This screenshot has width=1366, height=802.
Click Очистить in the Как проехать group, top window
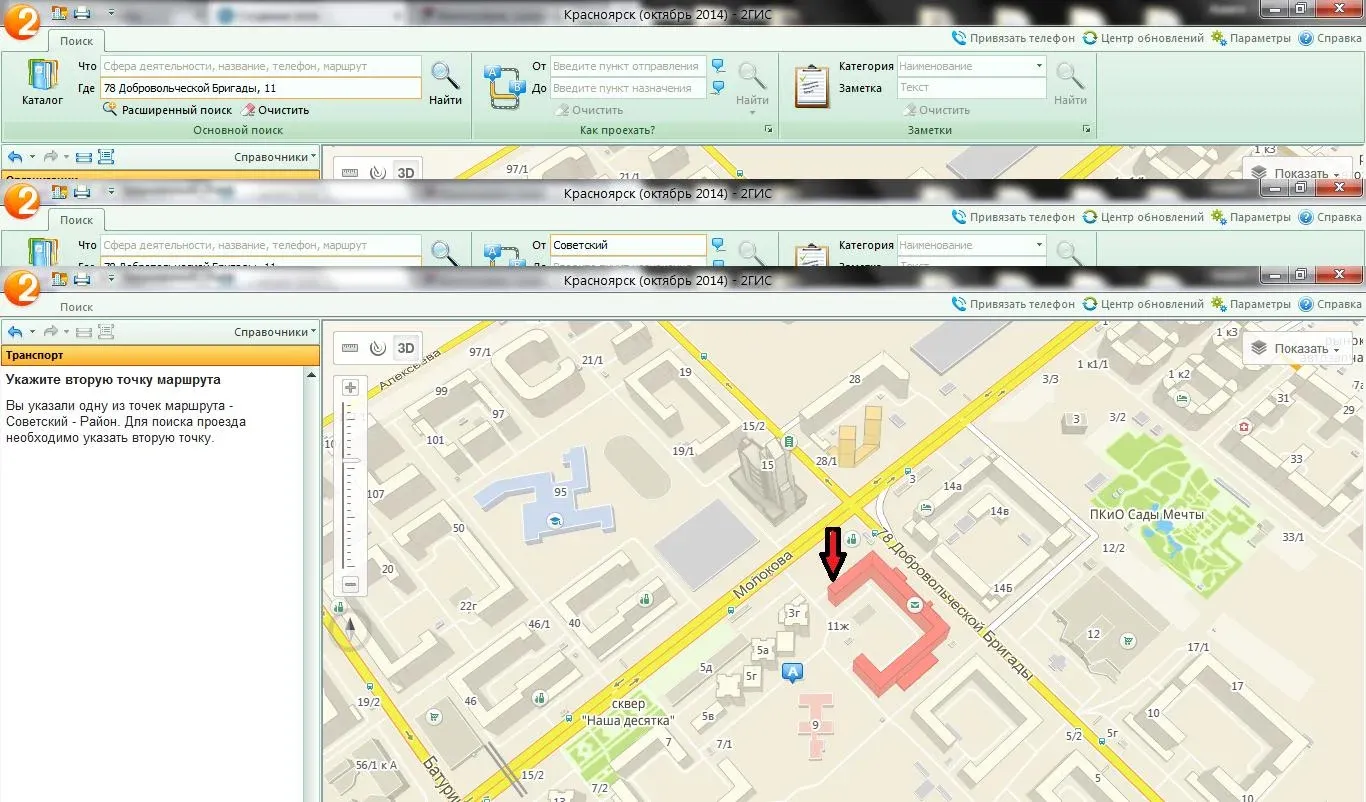point(588,110)
